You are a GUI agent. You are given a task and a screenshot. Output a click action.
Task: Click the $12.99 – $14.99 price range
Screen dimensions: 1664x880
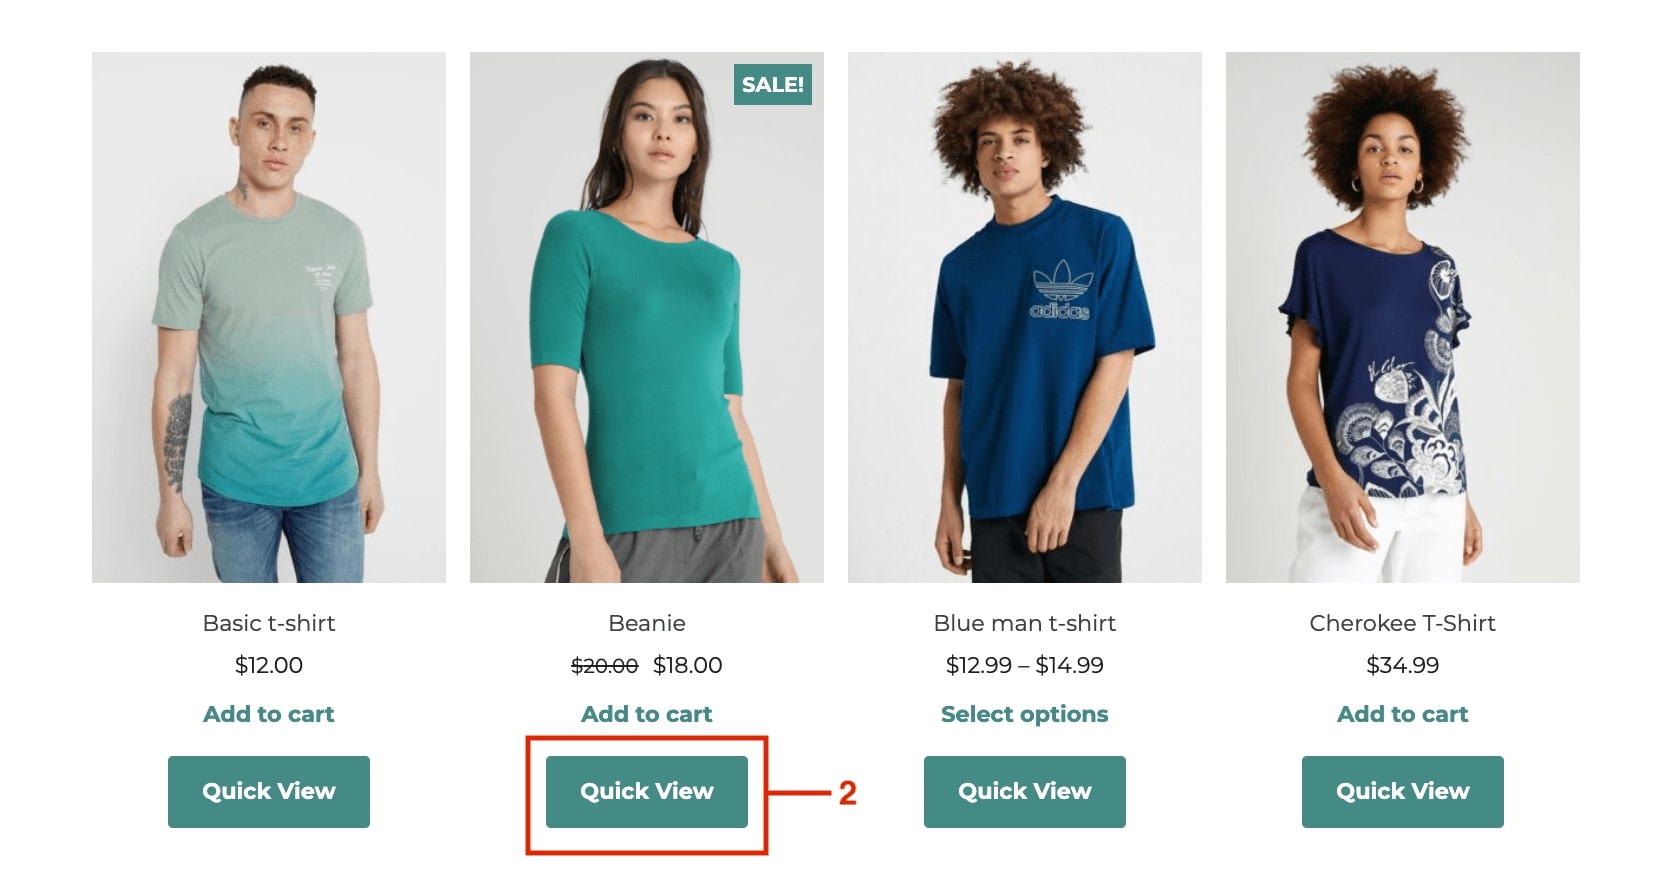(x=1025, y=665)
